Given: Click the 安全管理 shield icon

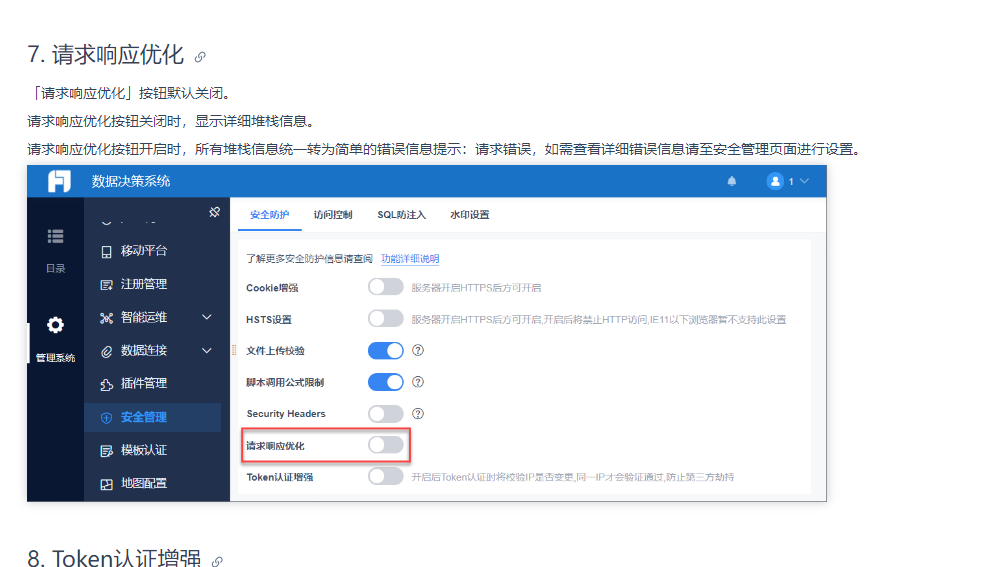Looking at the screenshot, I should (x=107, y=418).
